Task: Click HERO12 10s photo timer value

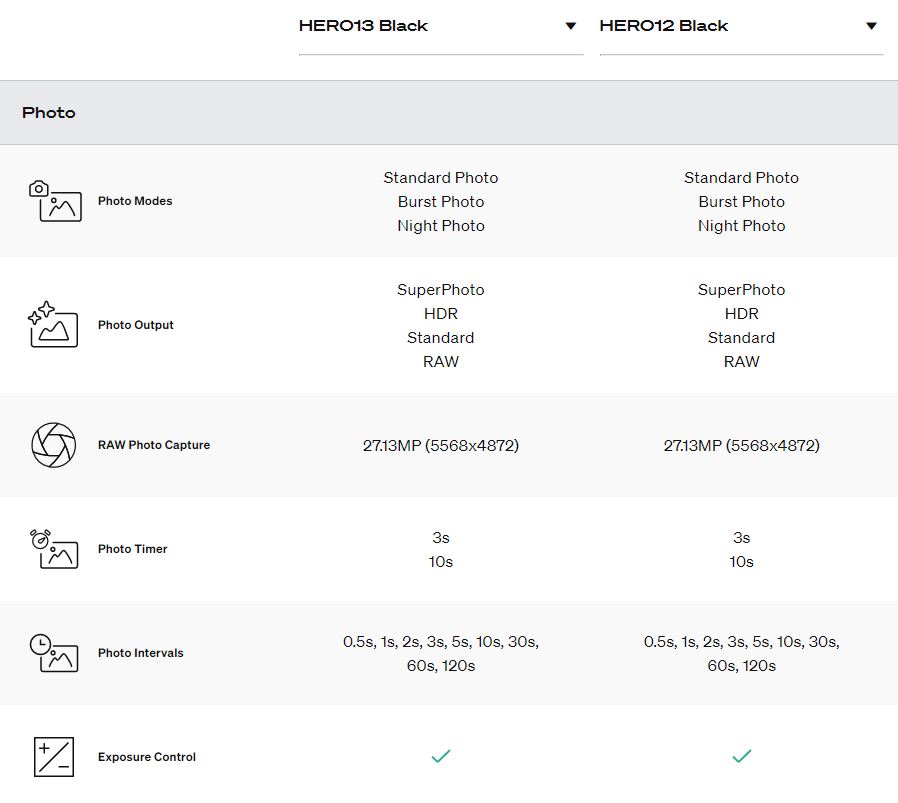Action: pos(742,562)
